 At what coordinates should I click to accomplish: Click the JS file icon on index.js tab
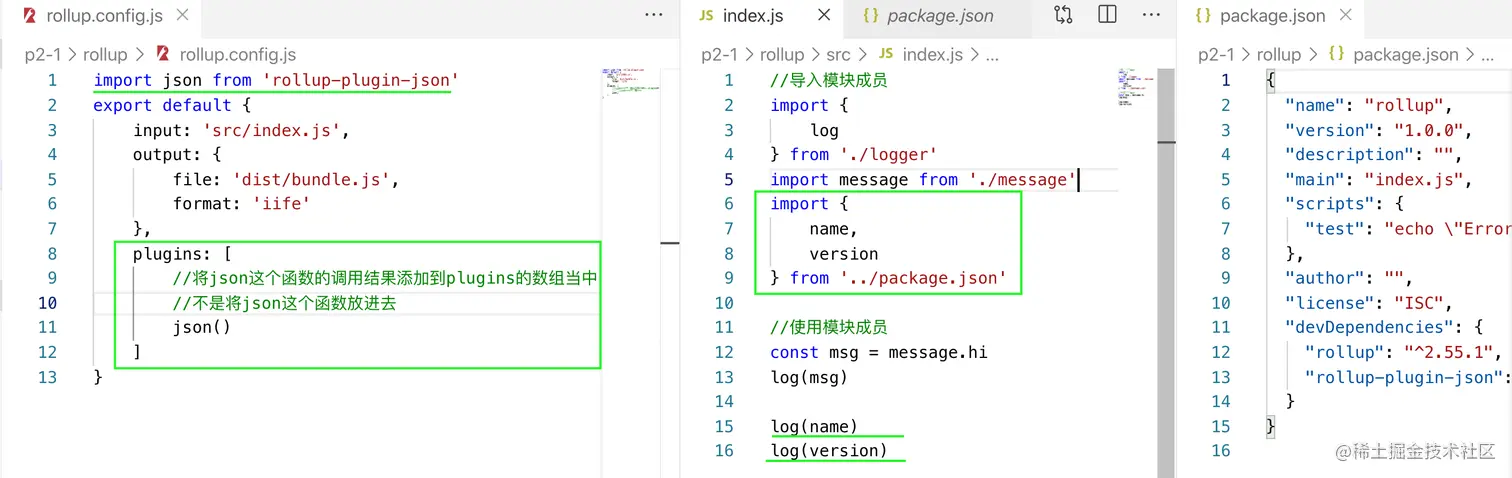click(706, 16)
